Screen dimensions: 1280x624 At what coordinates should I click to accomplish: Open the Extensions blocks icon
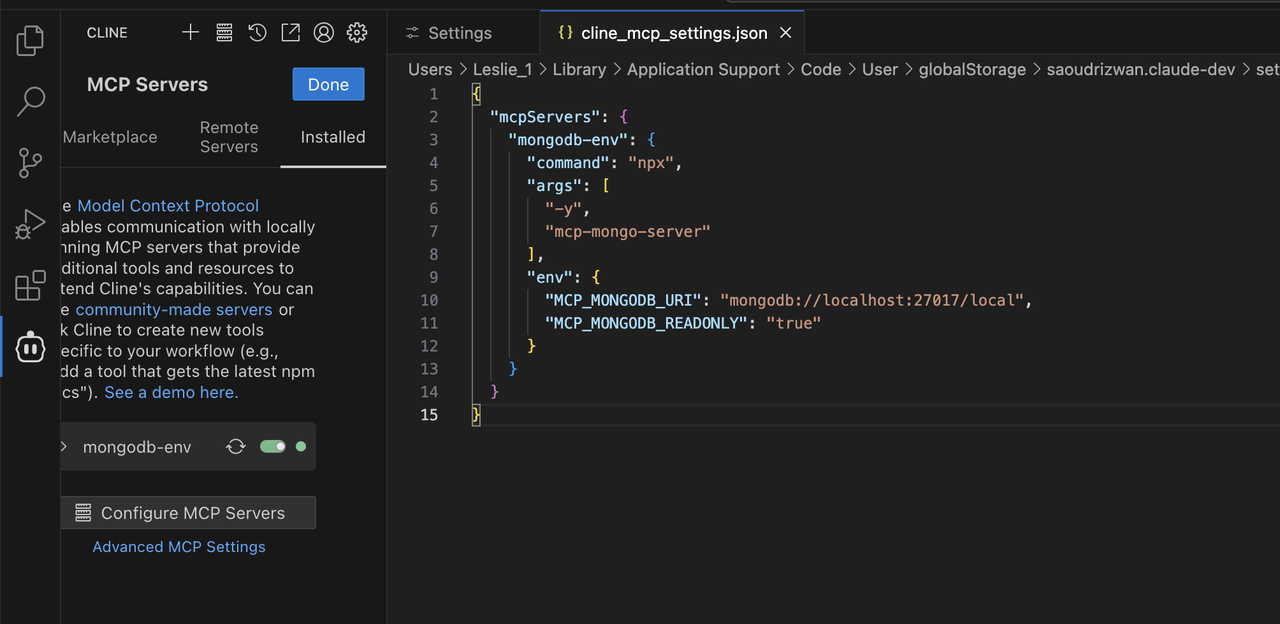tap(30, 285)
